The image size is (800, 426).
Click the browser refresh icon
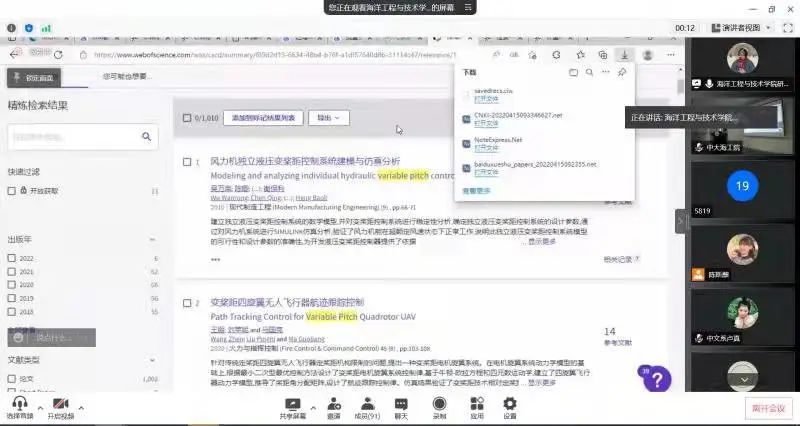58,55
